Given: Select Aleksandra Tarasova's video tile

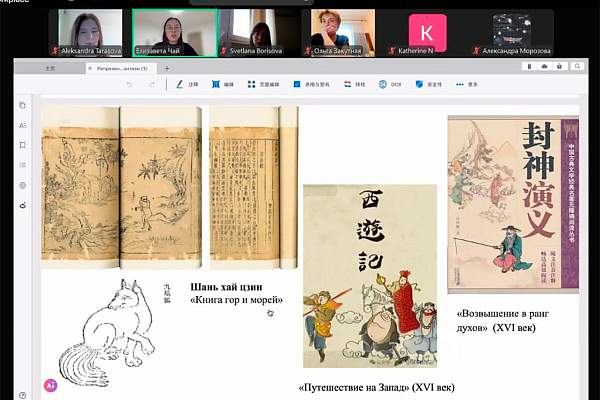Looking at the screenshot, I should pyautogui.click(x=90, y=33).
